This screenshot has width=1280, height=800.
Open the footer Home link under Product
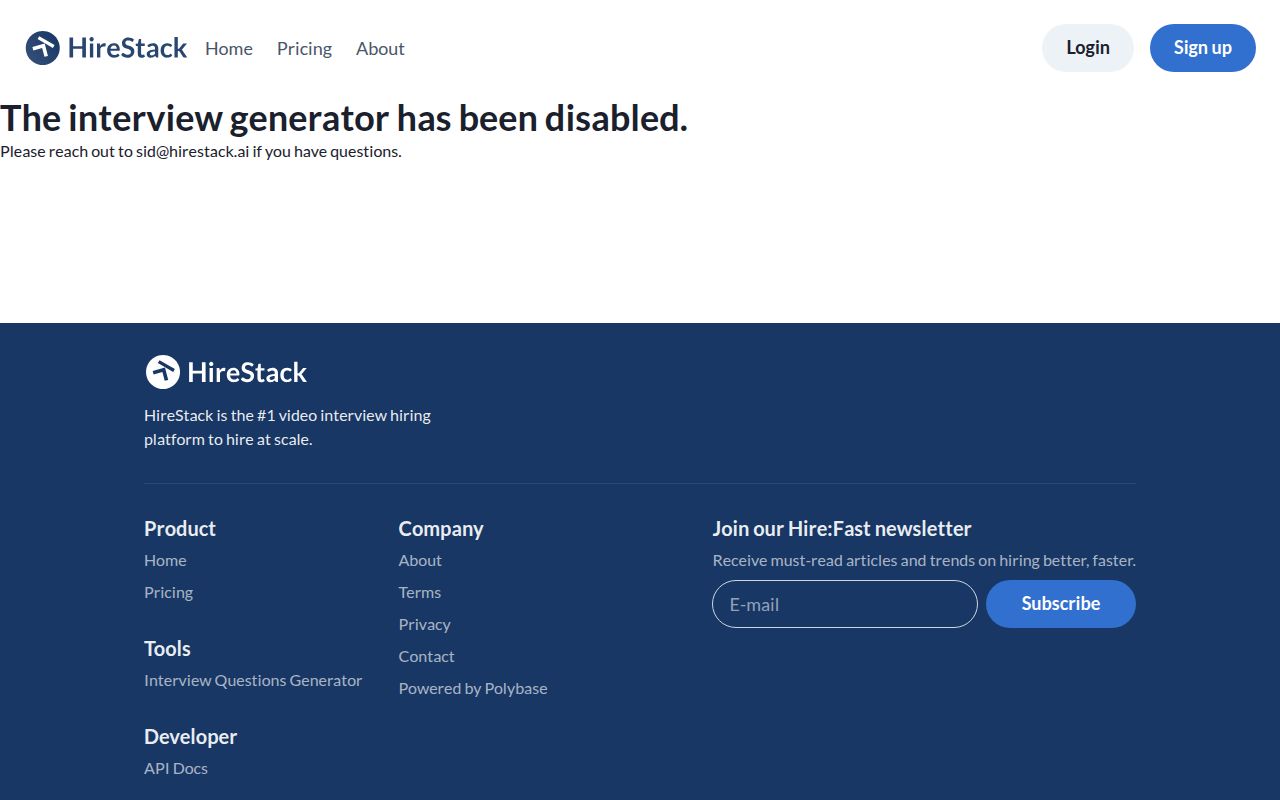(165, 560)
